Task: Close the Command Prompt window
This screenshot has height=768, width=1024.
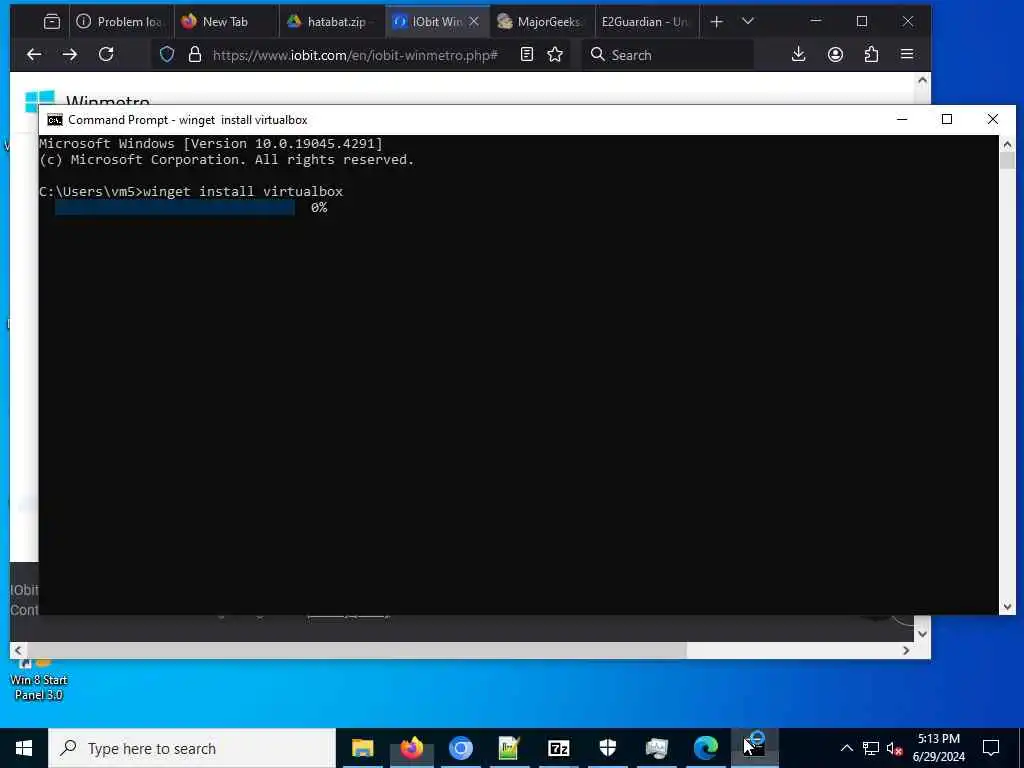Action: (x=993, y=120)
